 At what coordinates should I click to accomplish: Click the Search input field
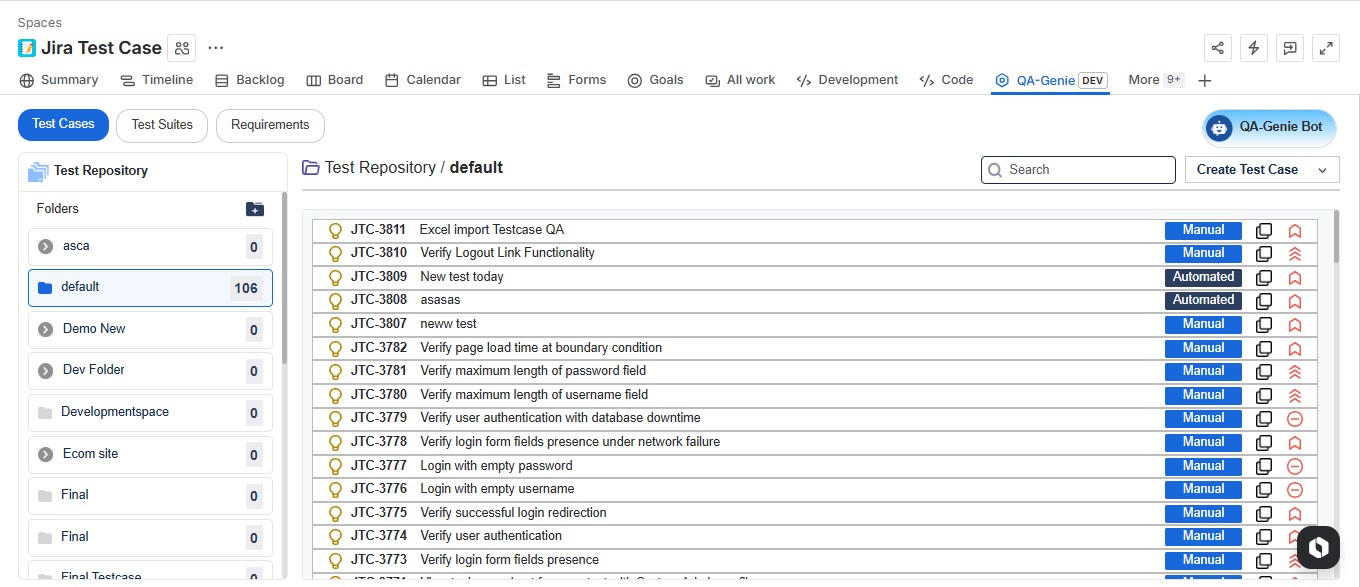[1078, 170]
